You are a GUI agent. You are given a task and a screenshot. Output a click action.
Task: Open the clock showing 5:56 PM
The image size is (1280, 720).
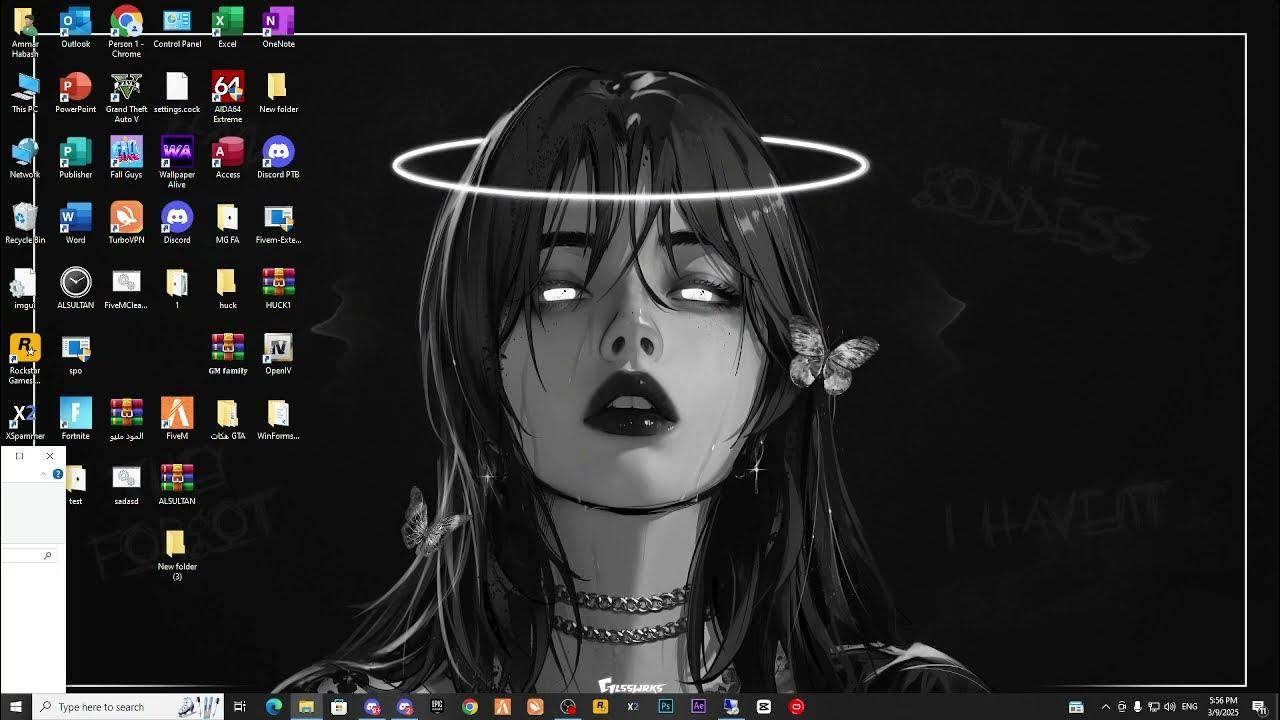[x=1223, y=706]
